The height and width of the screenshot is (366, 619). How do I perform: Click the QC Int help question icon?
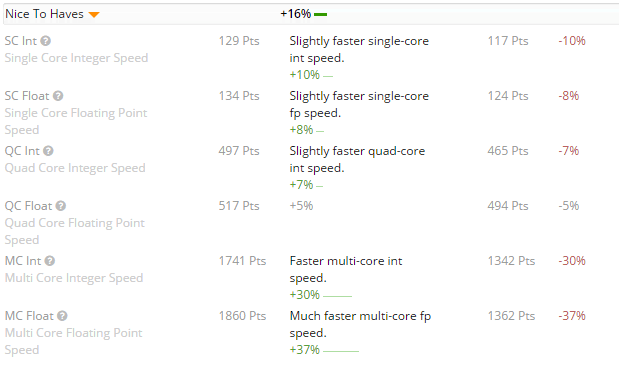[x=48, y=151]
